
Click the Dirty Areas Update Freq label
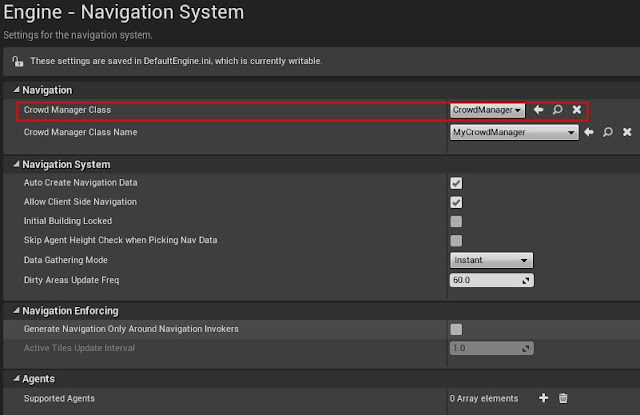71,280
